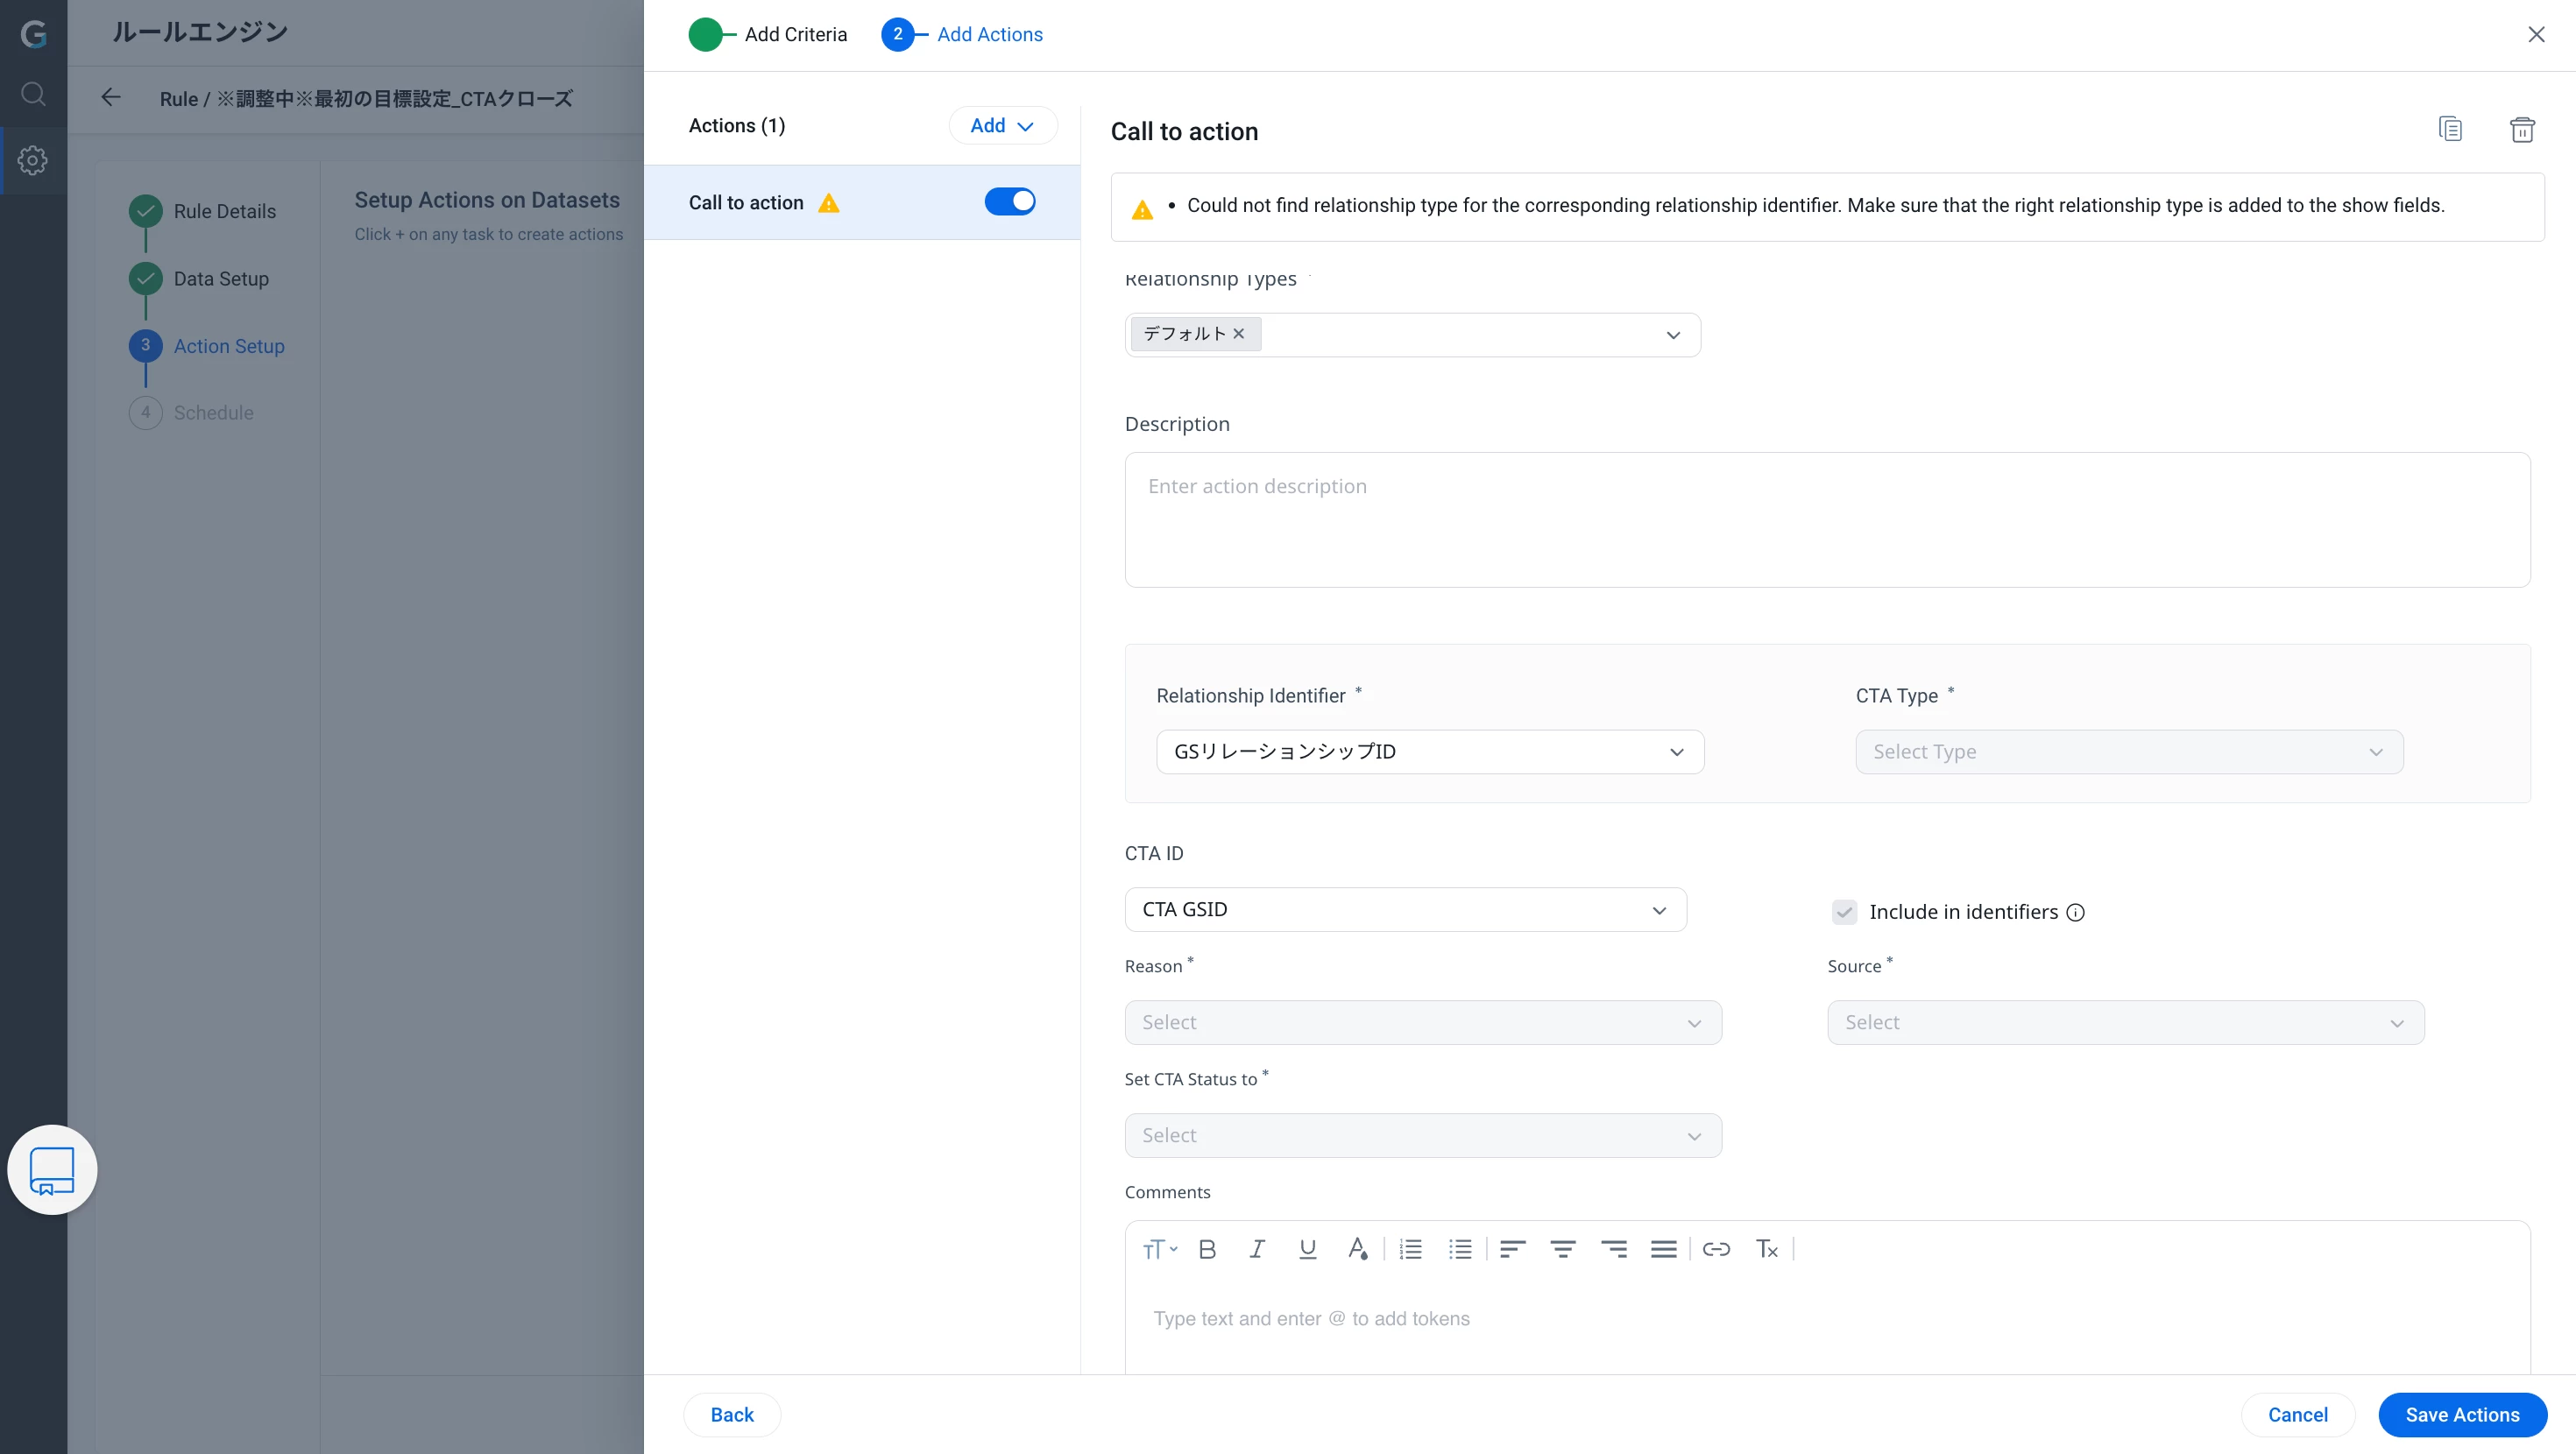Check Include in identifiers checkbox
2576x1454 pixels.
(x=1844, y=911)
